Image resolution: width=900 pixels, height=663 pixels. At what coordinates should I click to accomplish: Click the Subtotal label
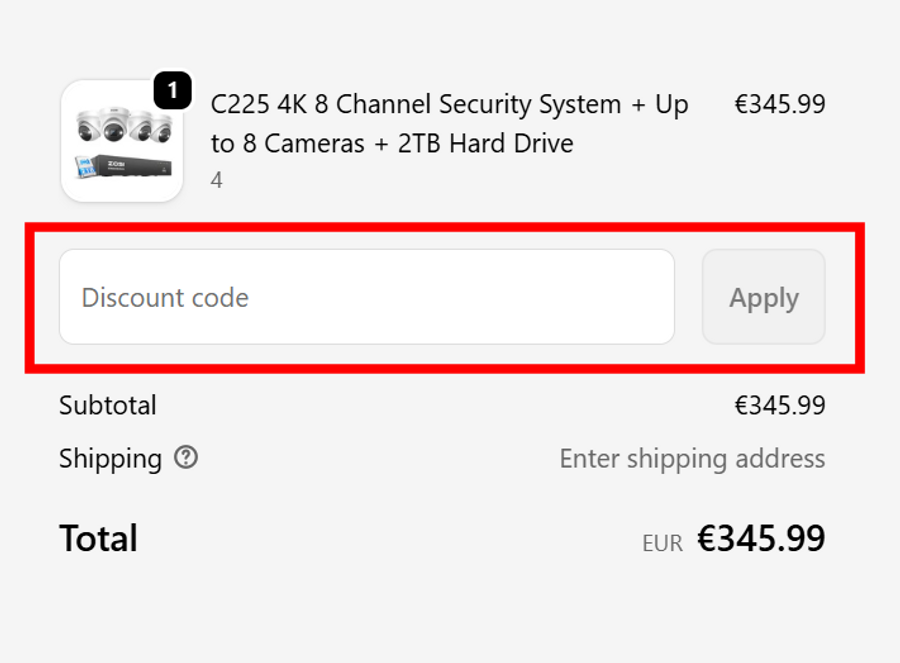[x=108, y=405]
